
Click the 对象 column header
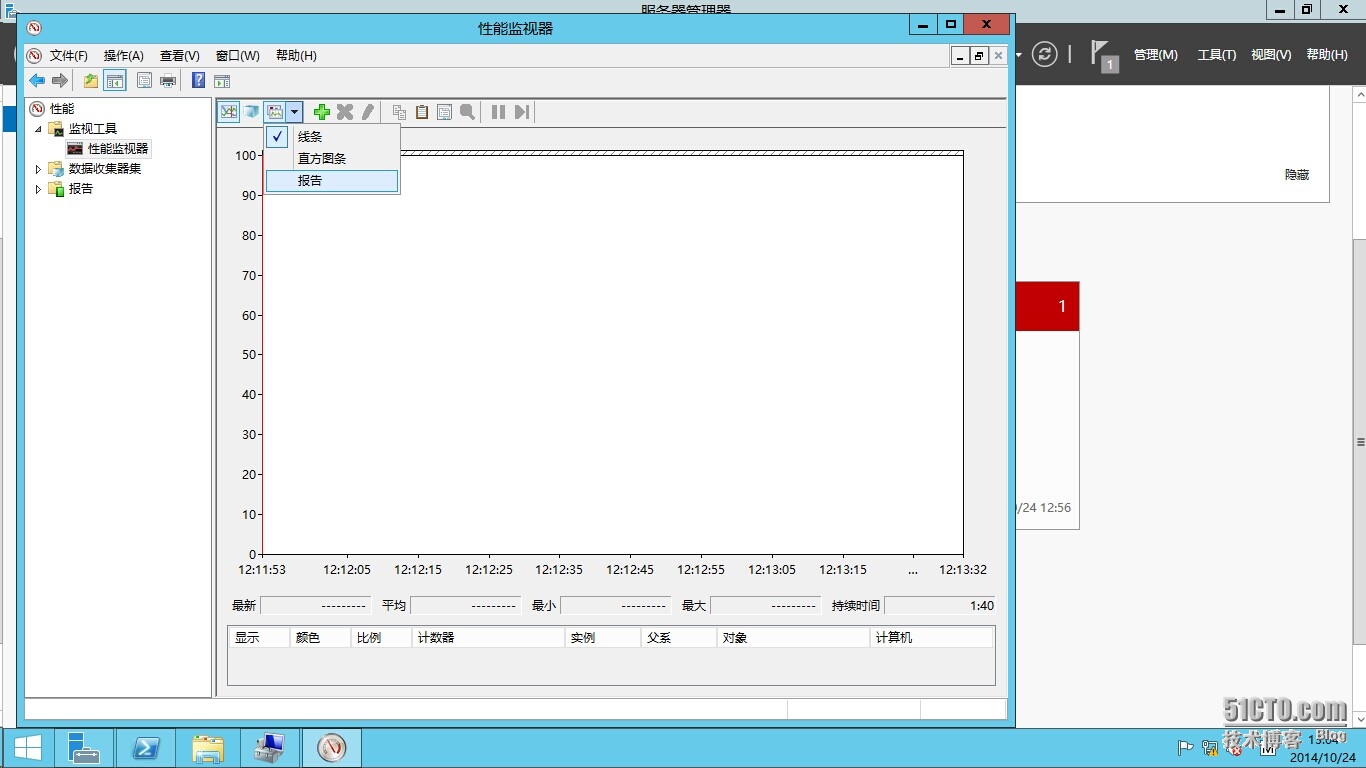793,637
